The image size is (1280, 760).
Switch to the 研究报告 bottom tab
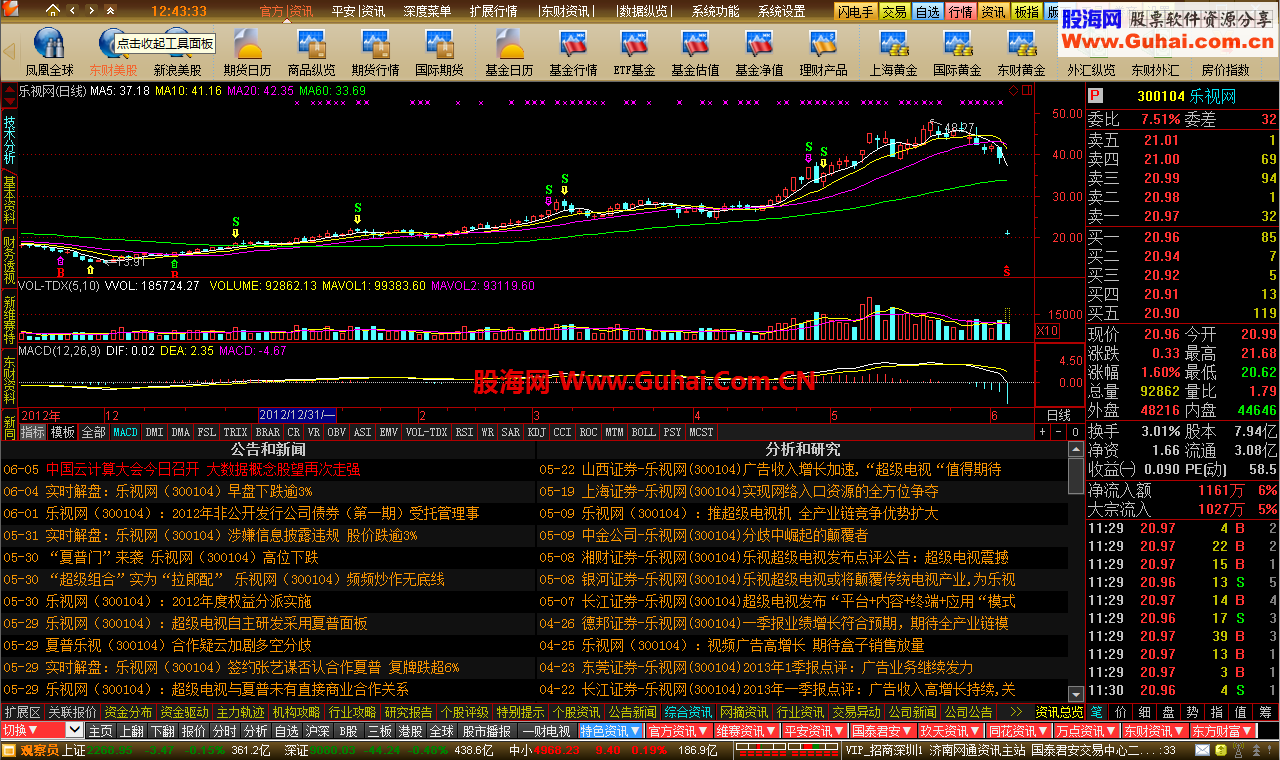(x=408, y=712)
